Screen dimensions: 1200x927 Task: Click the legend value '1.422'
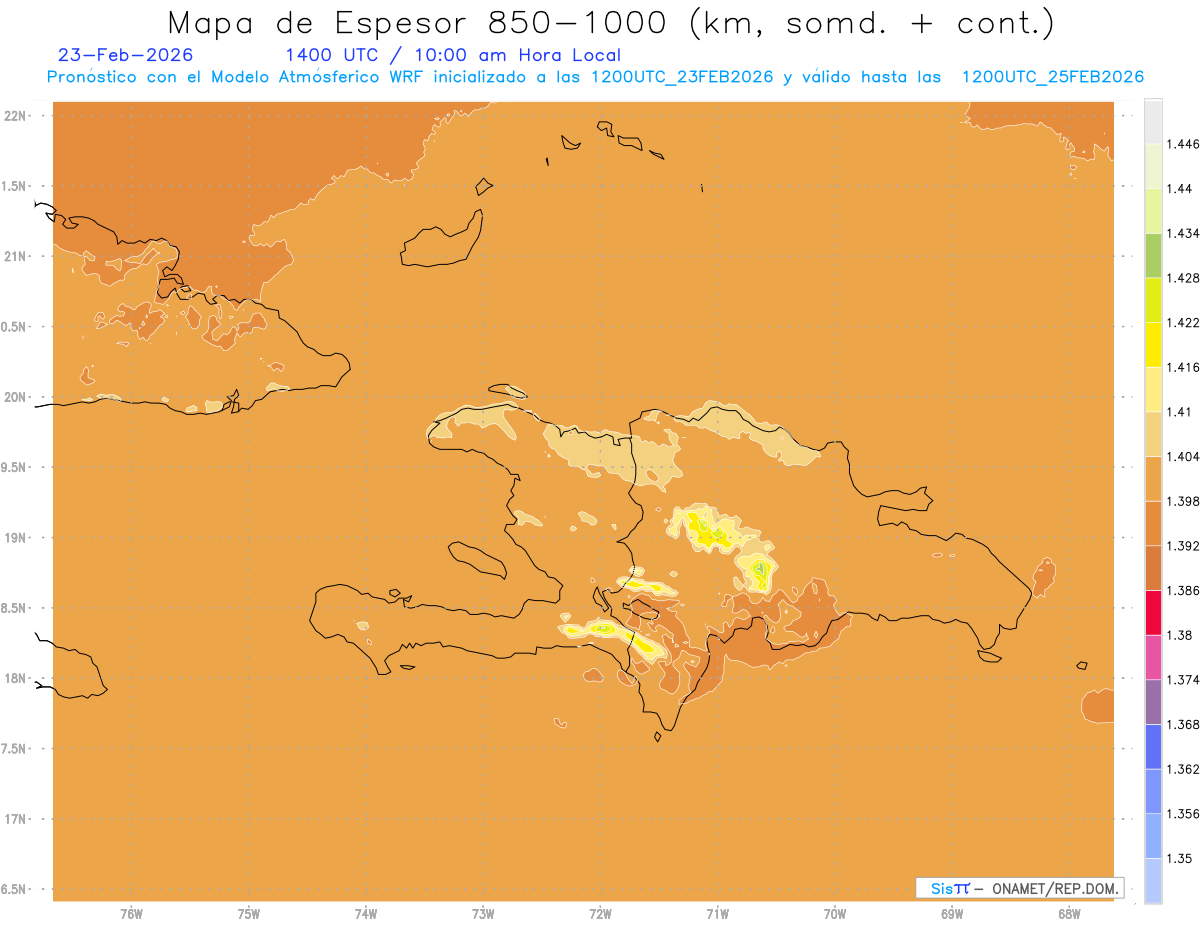click(1183, 323)
